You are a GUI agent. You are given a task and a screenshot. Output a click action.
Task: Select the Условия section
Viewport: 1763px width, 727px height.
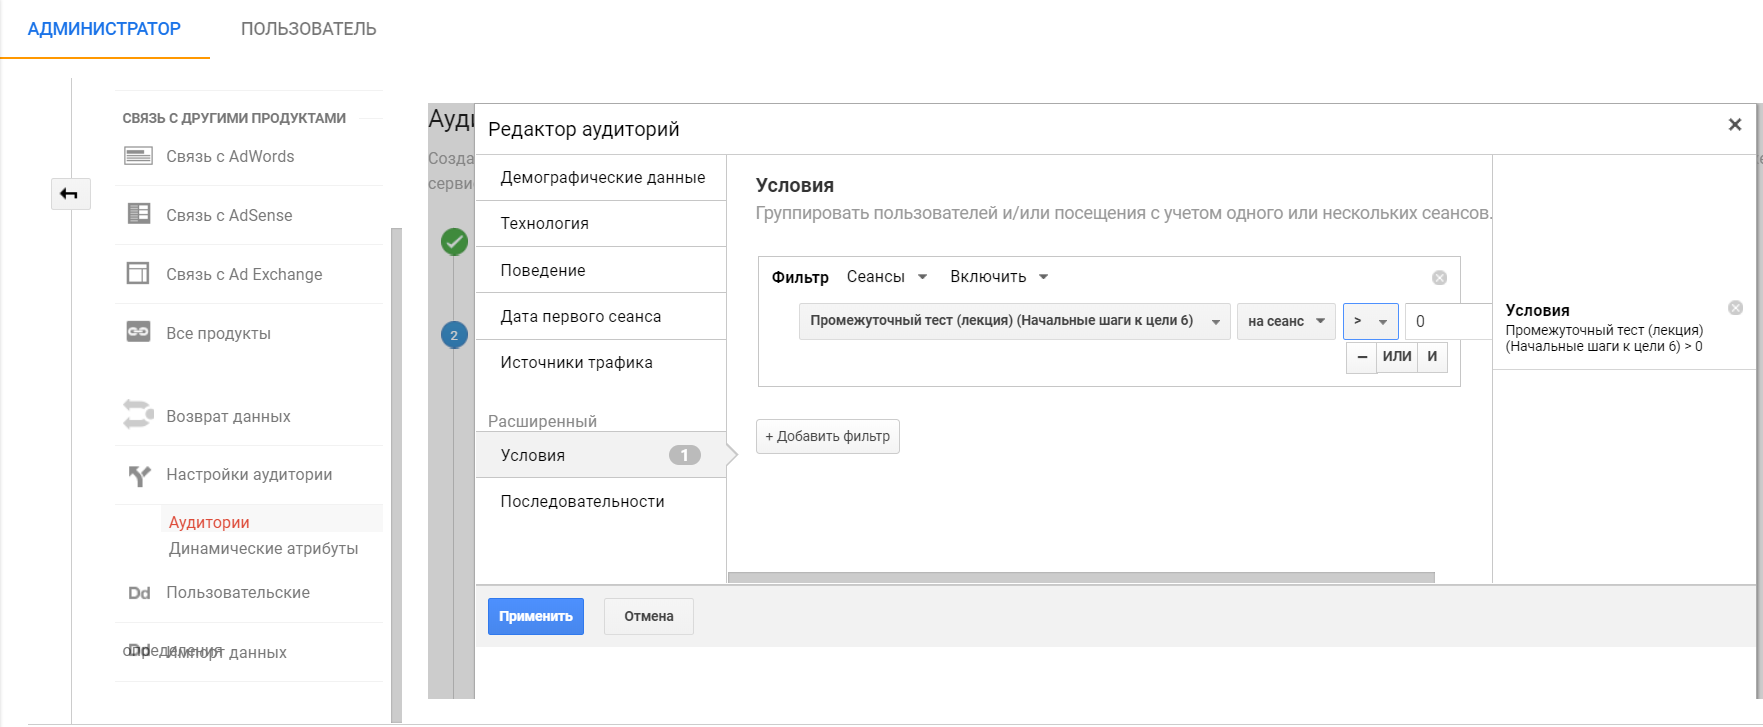pos(600,455)
